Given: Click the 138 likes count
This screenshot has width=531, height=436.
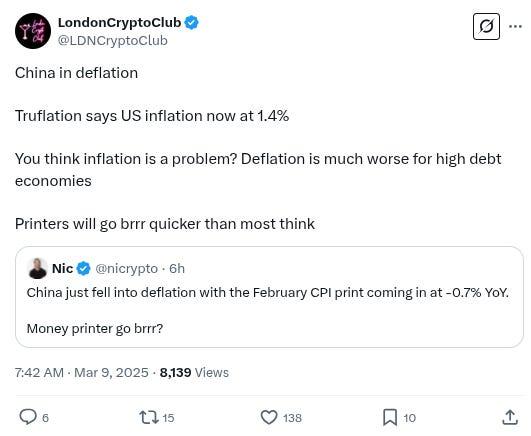Looking at the screenshot, I should 292,418.
